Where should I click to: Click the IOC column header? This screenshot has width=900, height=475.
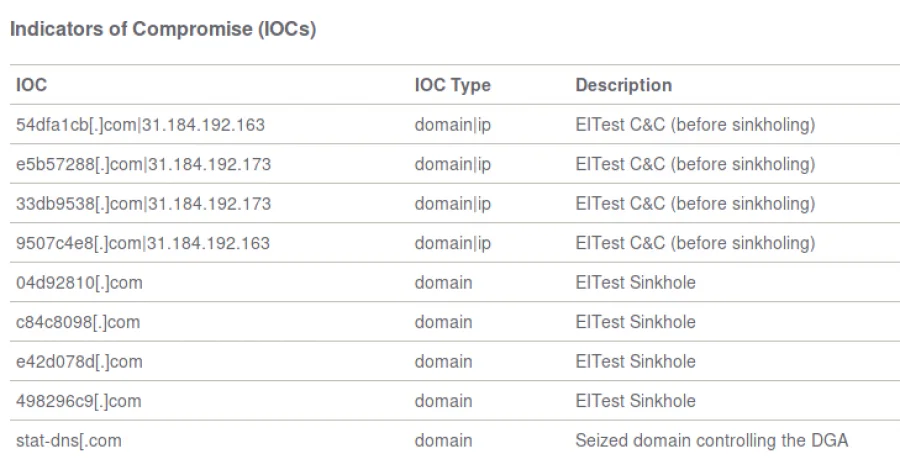click(x=32, y=85)
